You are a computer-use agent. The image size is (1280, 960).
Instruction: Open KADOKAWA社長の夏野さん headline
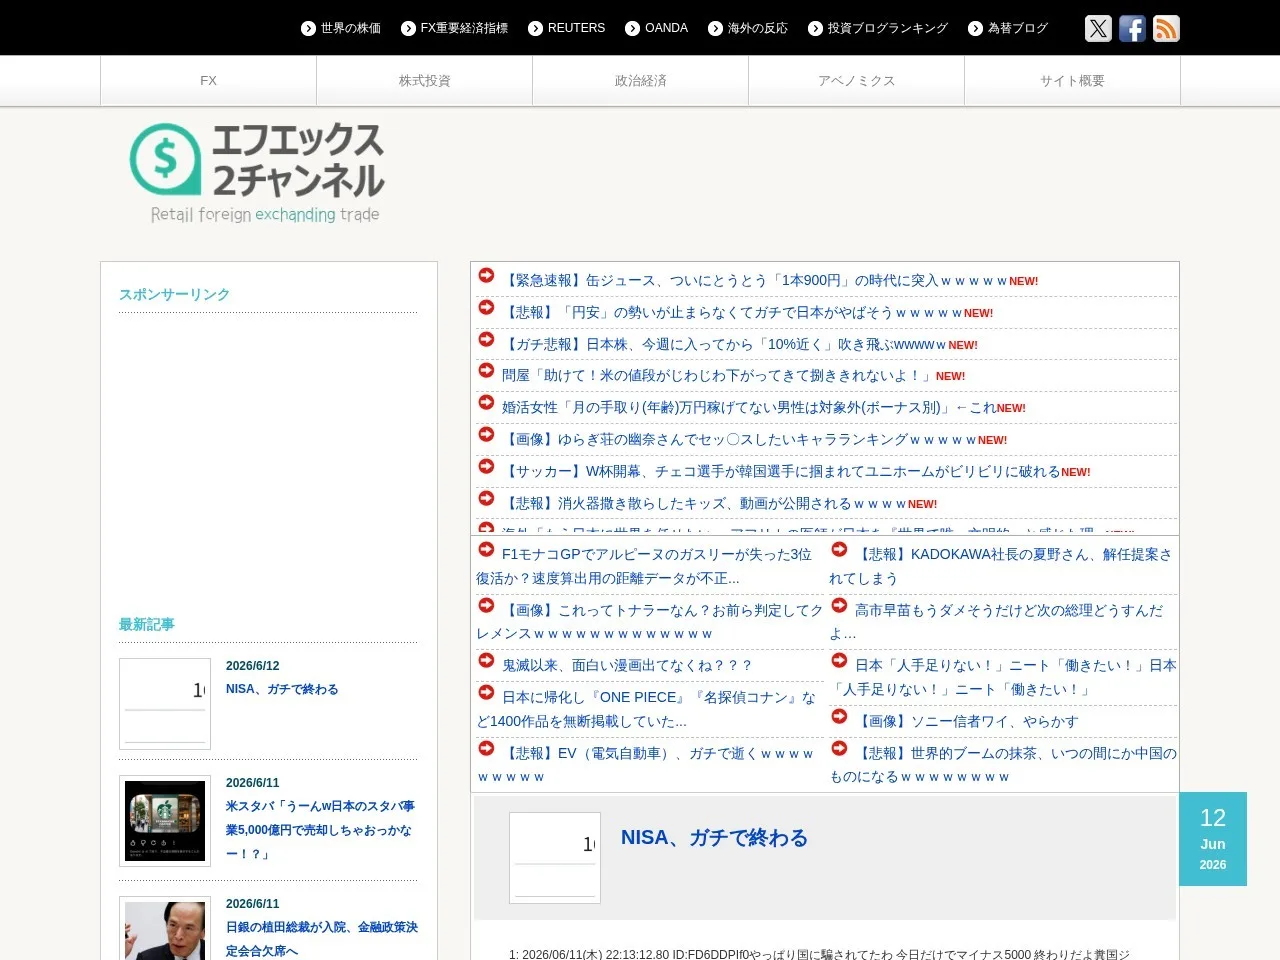tap(1001, 566)
